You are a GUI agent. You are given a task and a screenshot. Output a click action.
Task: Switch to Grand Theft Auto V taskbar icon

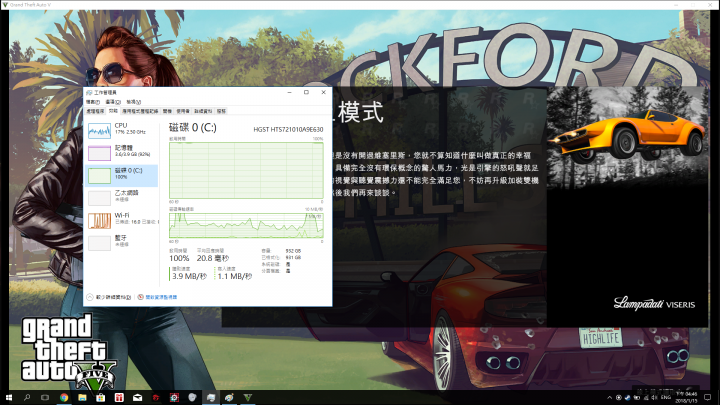248,398
